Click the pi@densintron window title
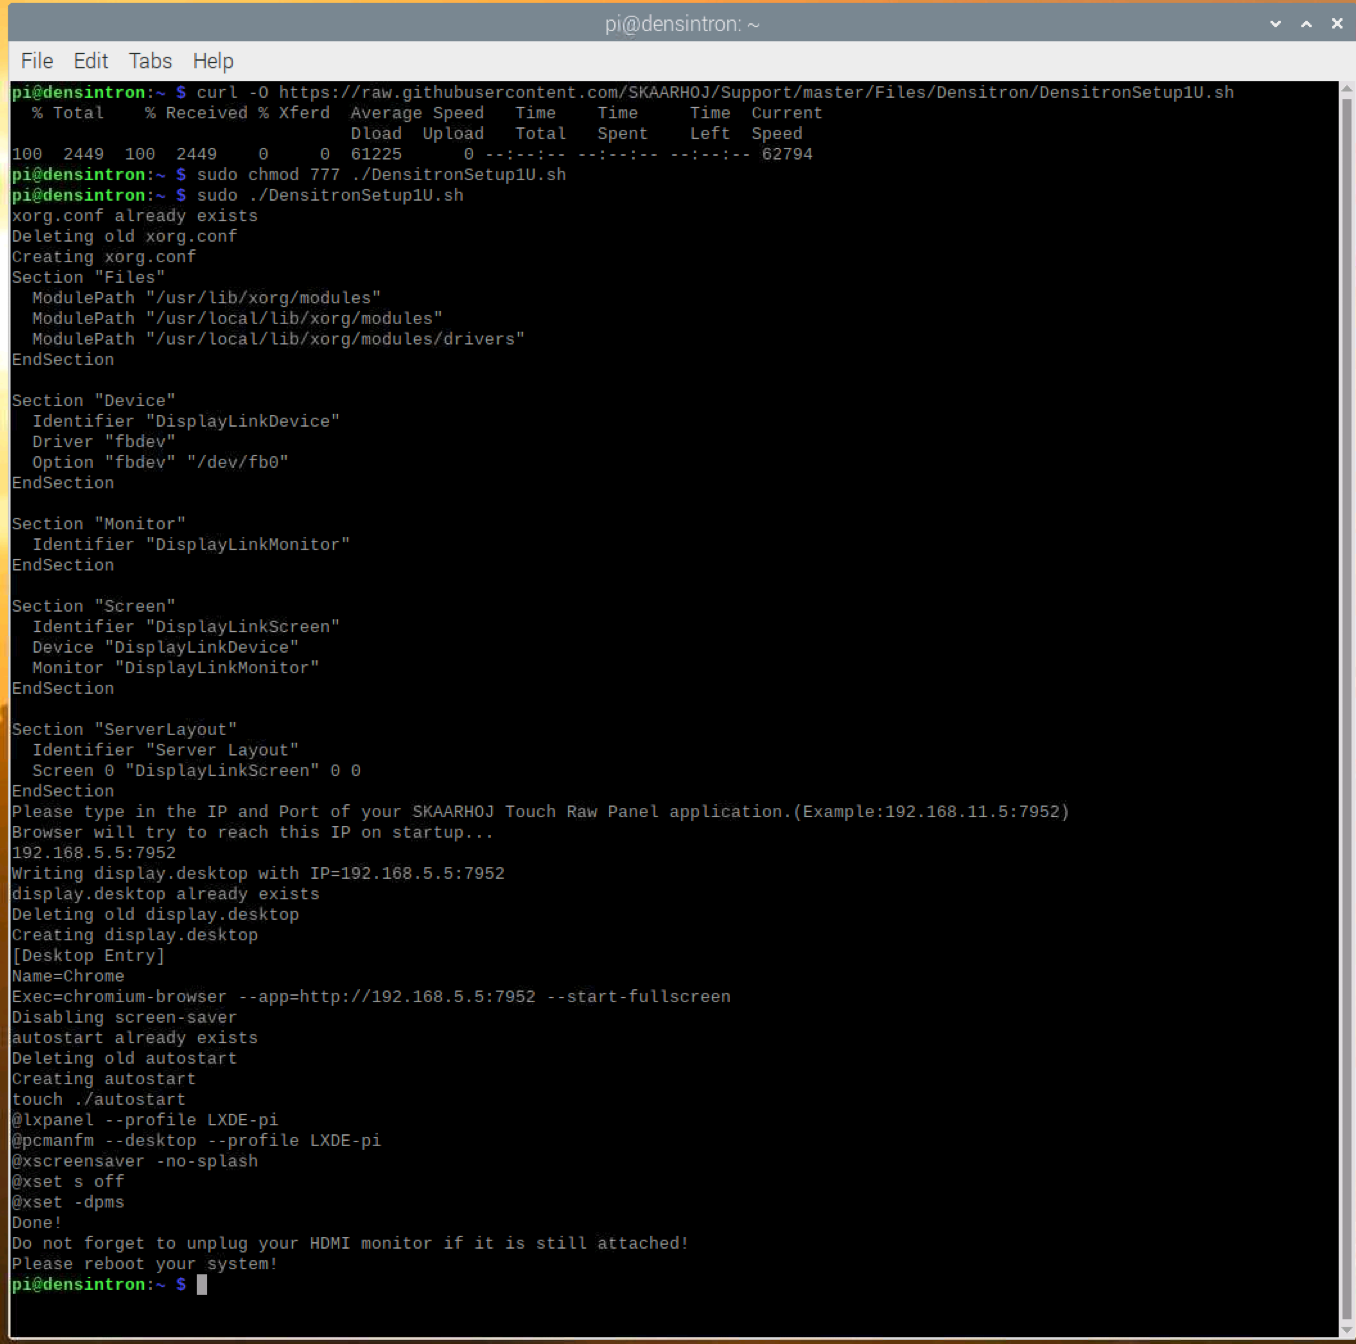The image size is (1356, 1344). (x=682, y=24)
